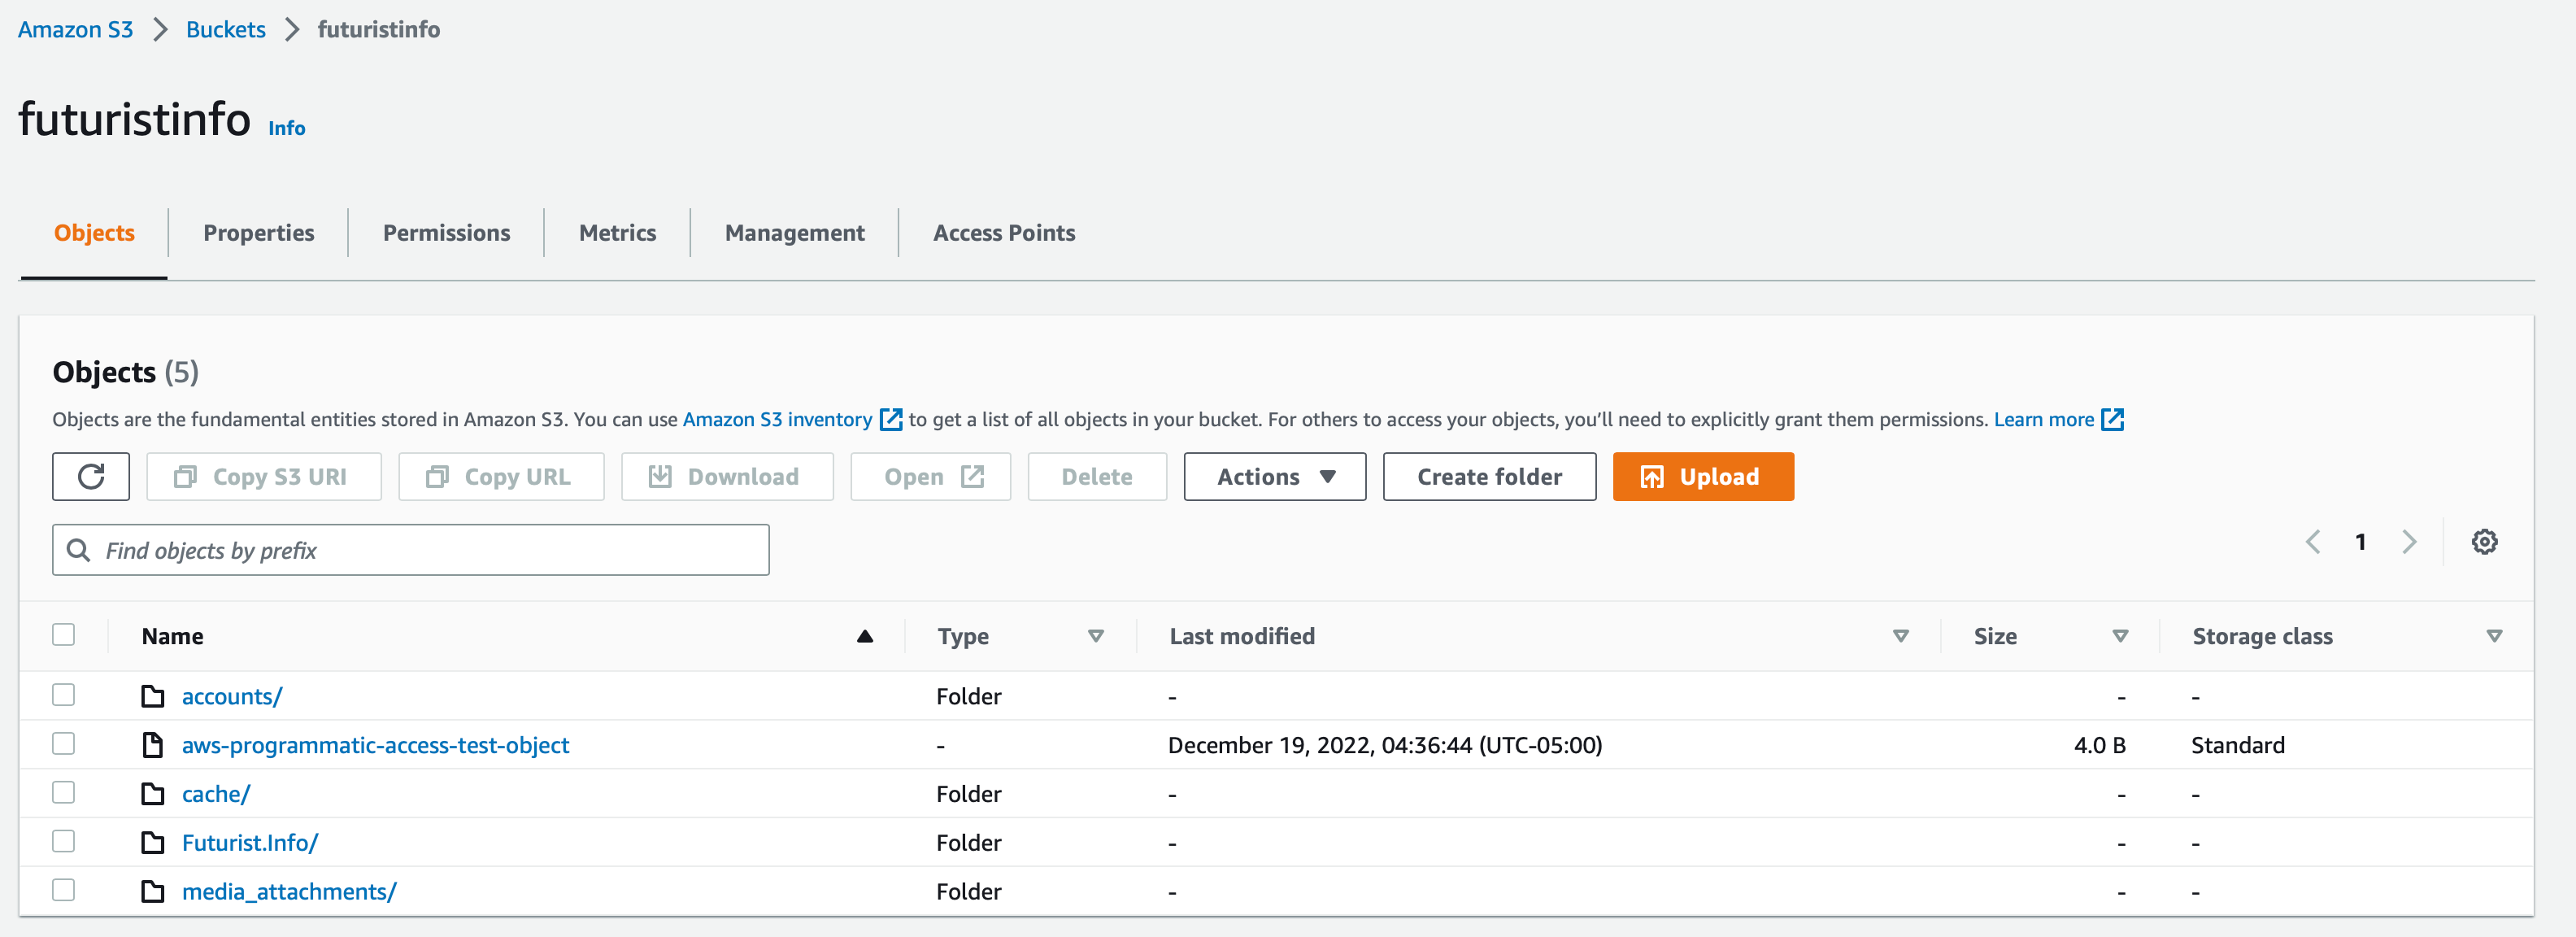The height and width of the screenshot is (937, 2576).
Task: Click the accounts/ folder icon
Action: [x=153, y=696]
